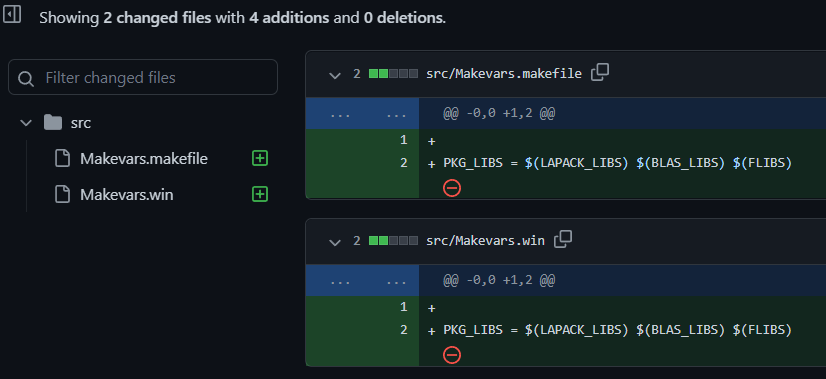Click the magnifier icon in filter box
Screen dimensions: 826x379
tap(26, 79)
